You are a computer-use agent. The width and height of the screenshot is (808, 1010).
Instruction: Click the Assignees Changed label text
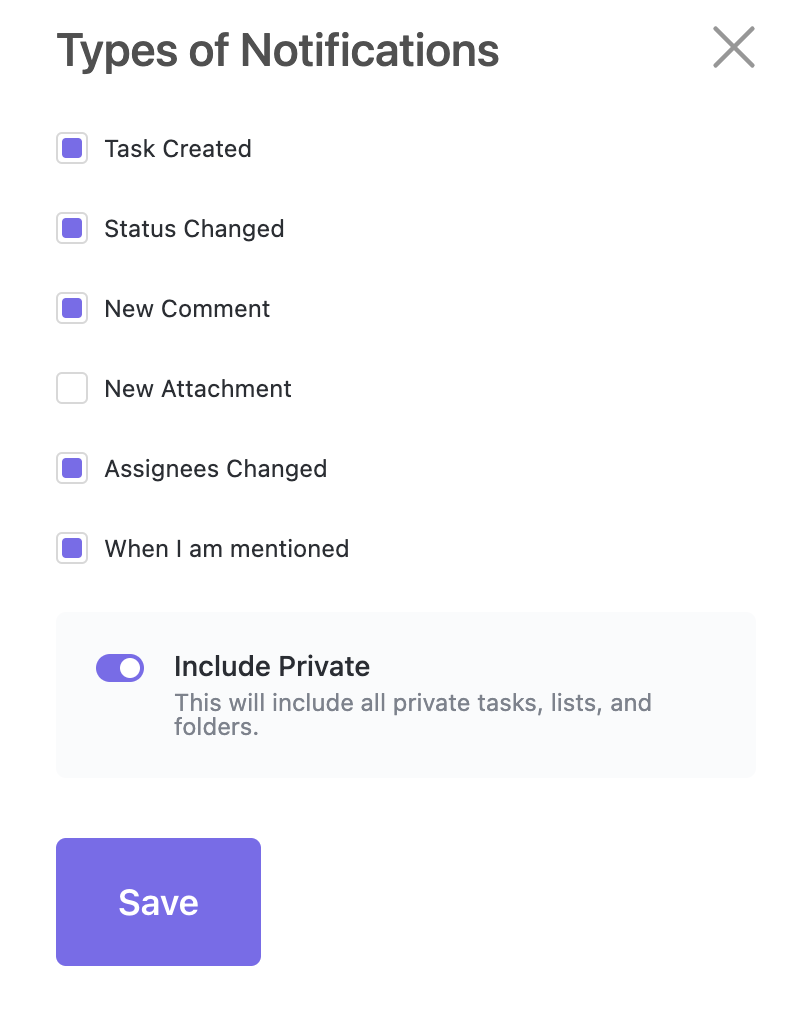click(215, 469)
